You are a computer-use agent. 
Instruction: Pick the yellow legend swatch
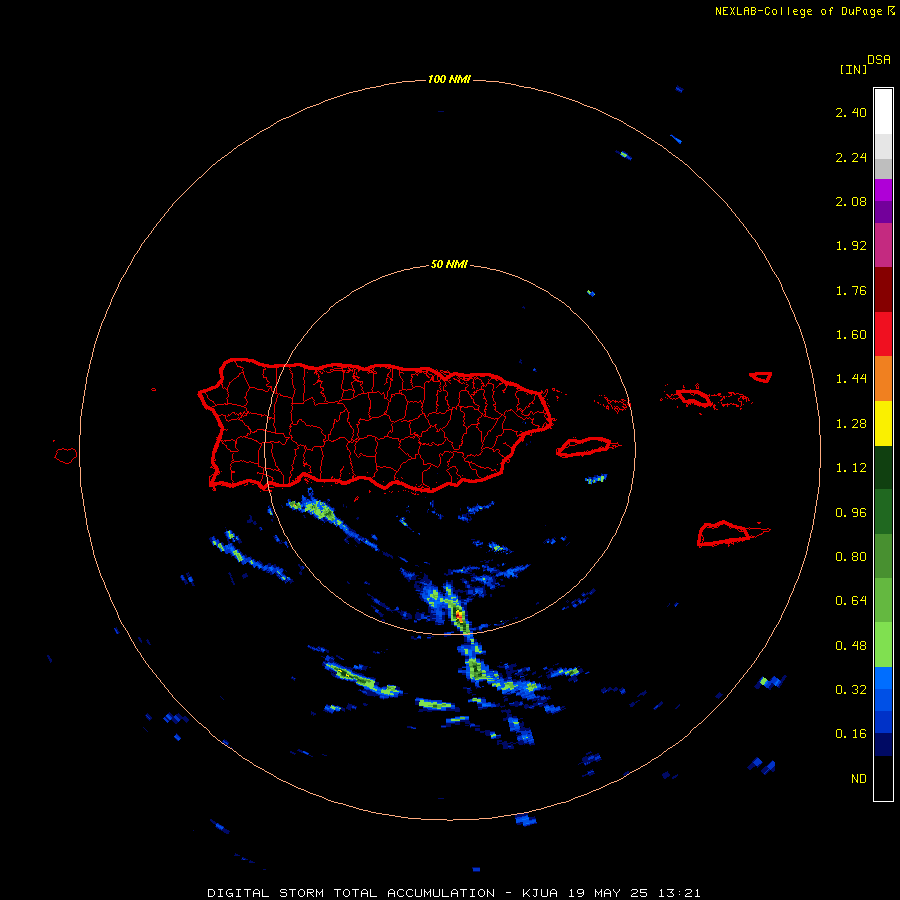coord(883,423)
